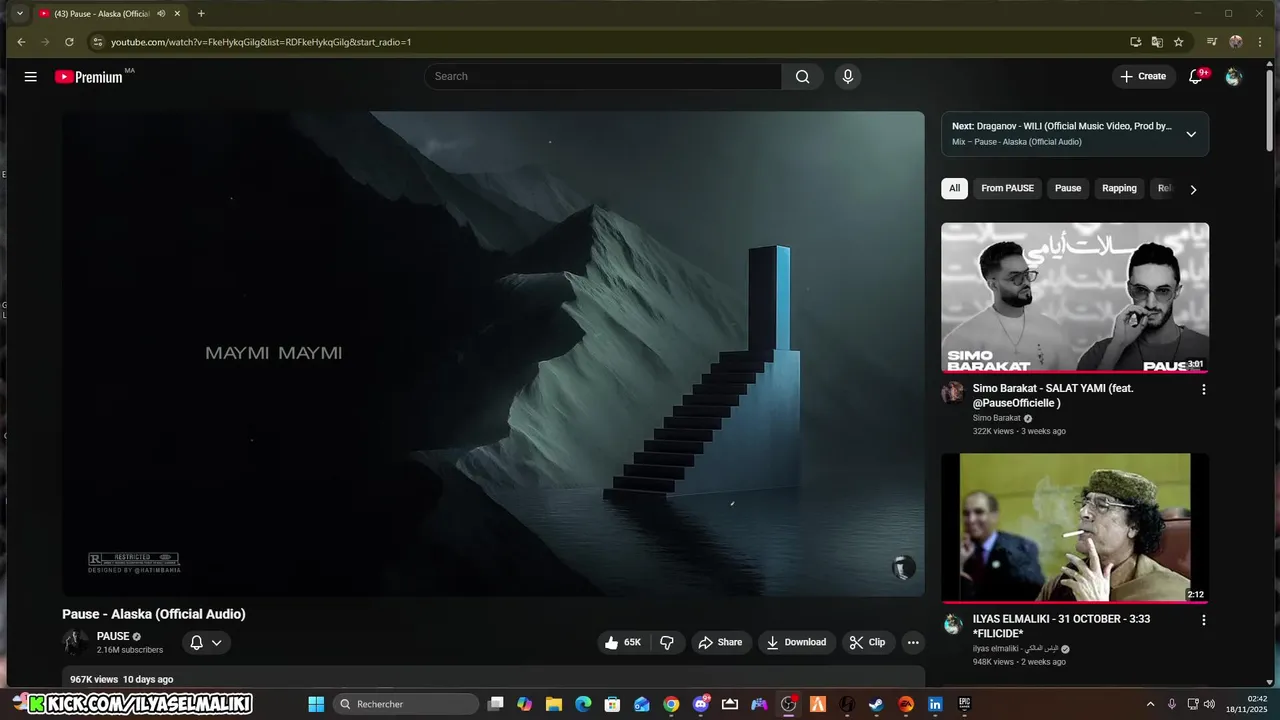Click the browser address bar URL
The height and width of the screenshot is (720, 1280).
point(261,42)
